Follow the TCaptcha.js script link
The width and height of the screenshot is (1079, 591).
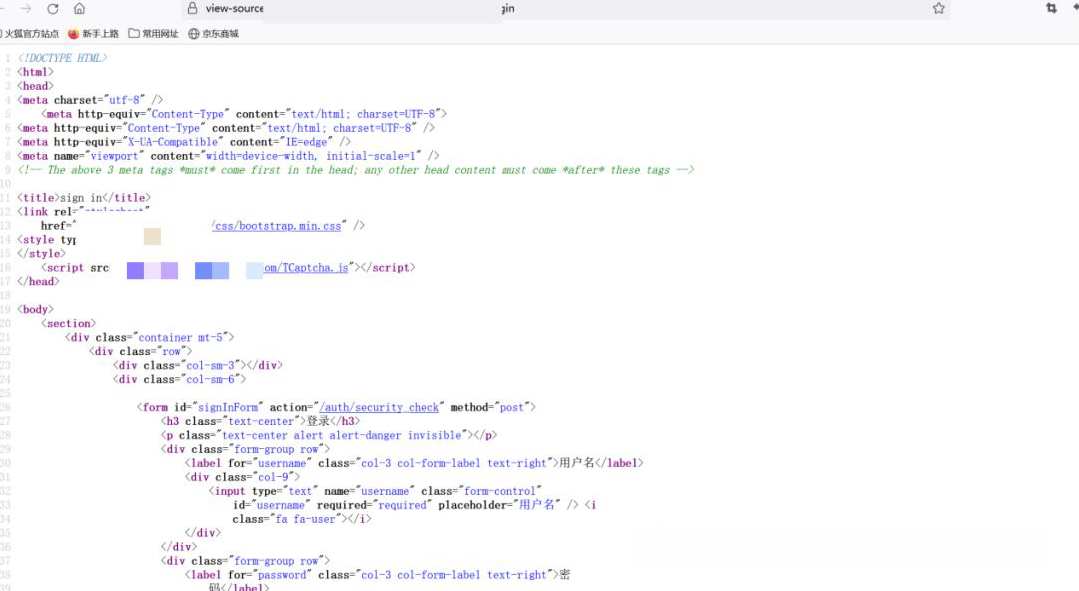[x=306, y=268]
